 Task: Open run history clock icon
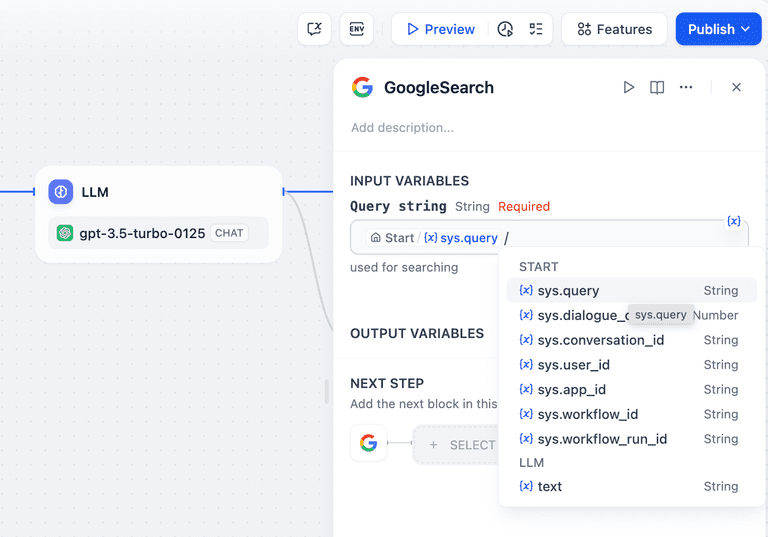tap(505, 29)
